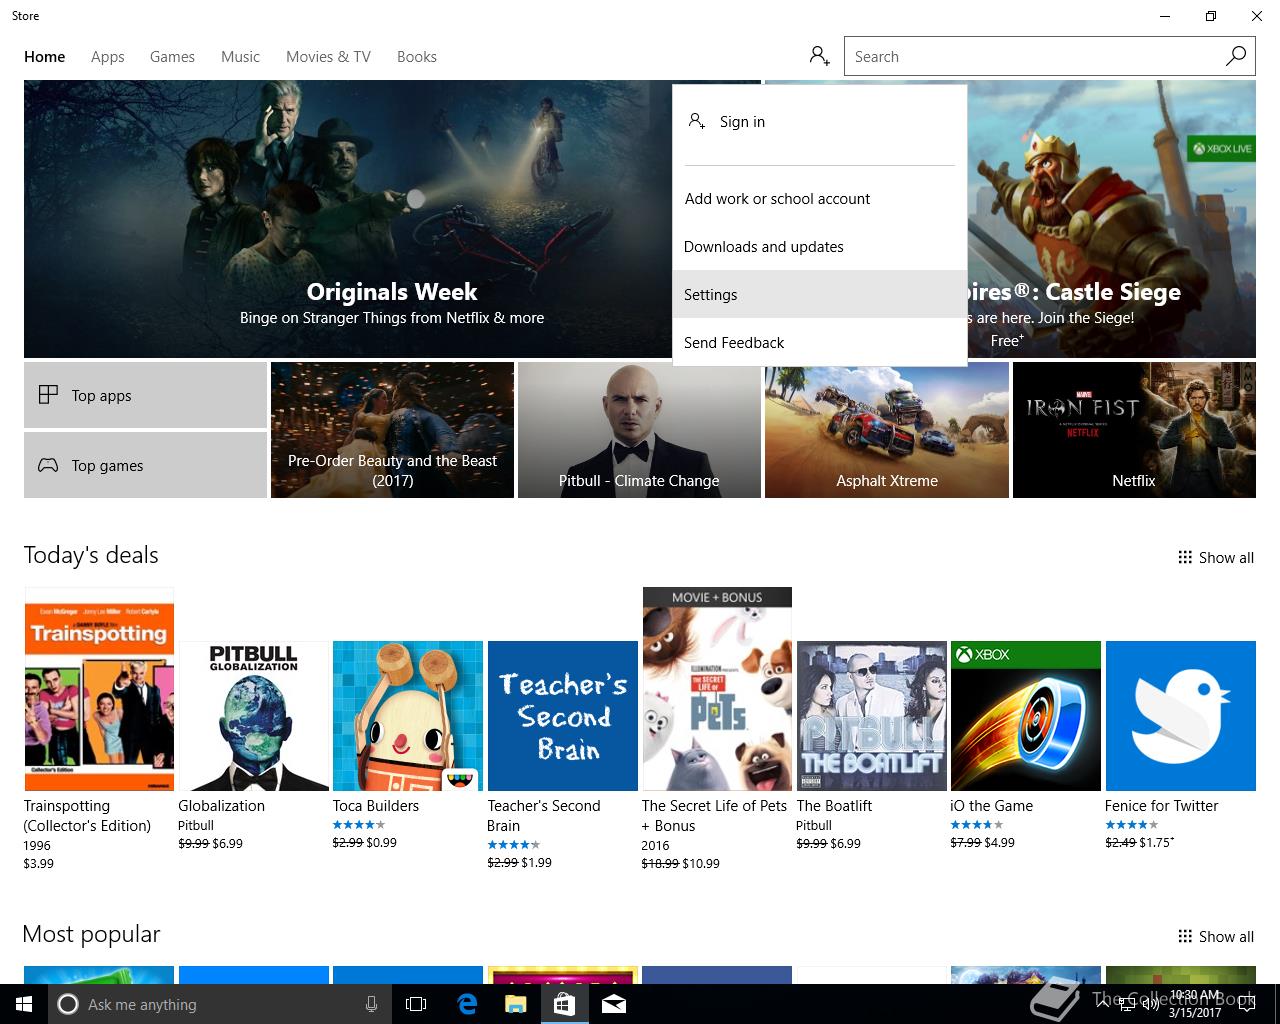The width and height of the screenshot is (1280, 1024).
Task: Click the Sign in person icon
Action: tap(697, 121)
